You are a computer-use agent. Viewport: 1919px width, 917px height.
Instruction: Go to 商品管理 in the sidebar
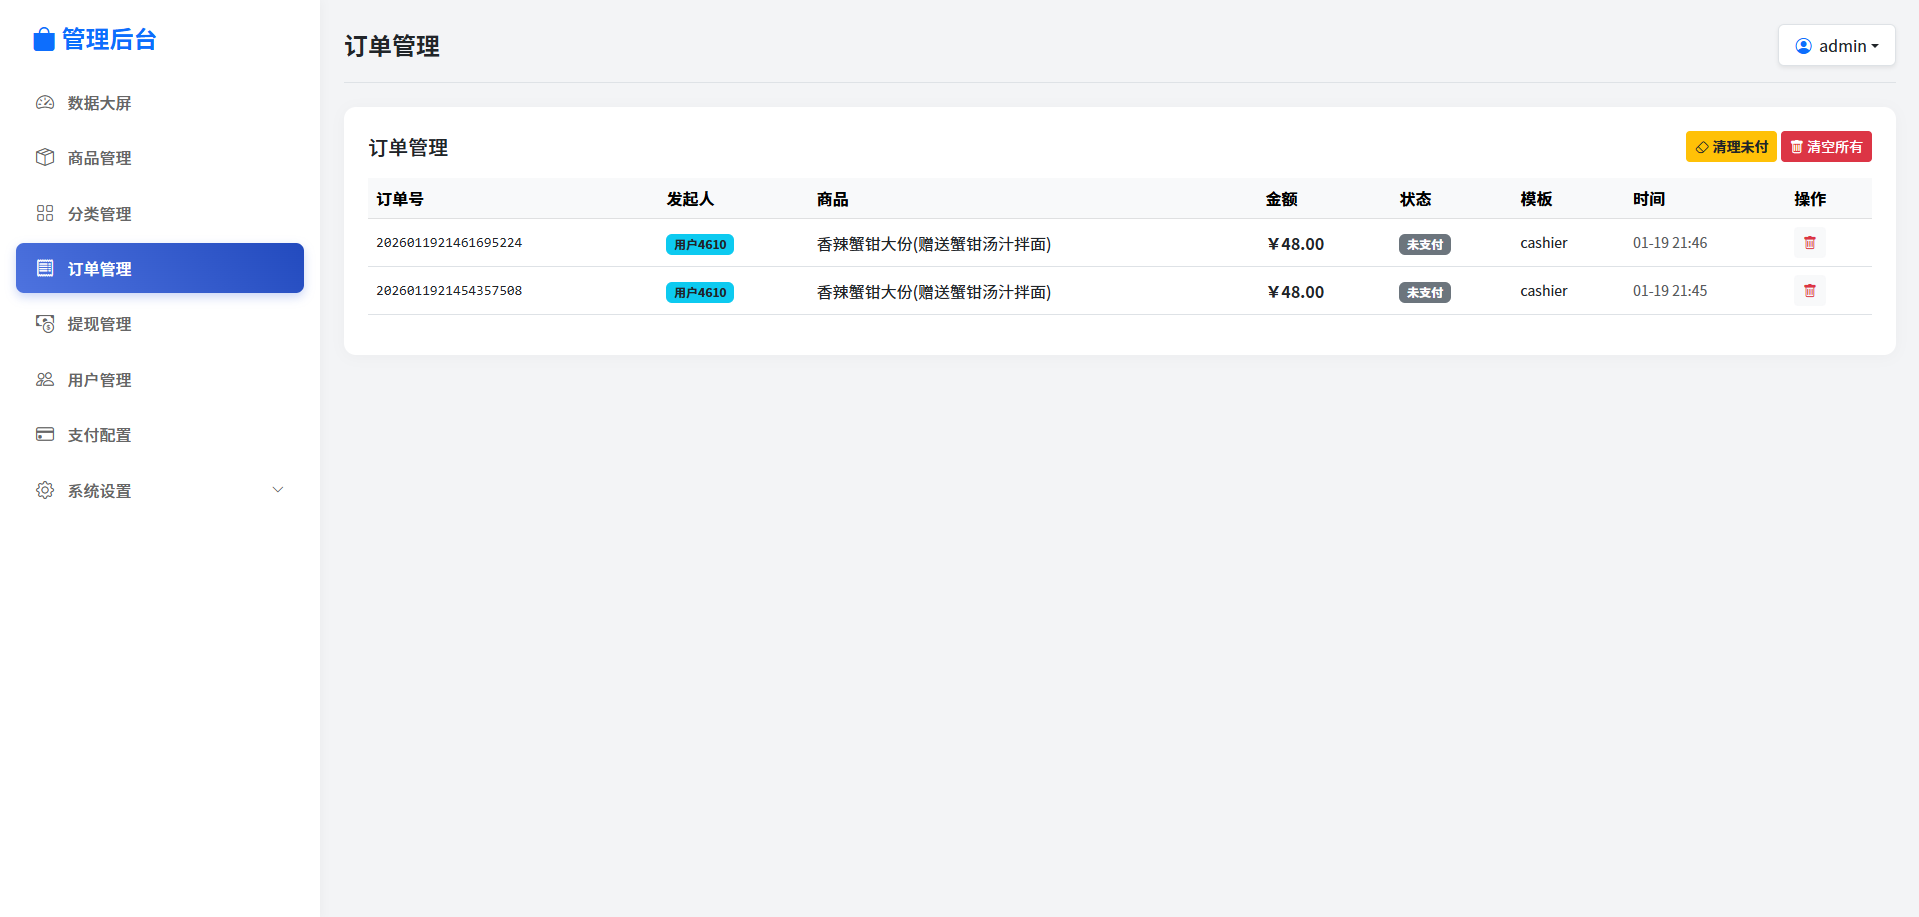point(100,158)
